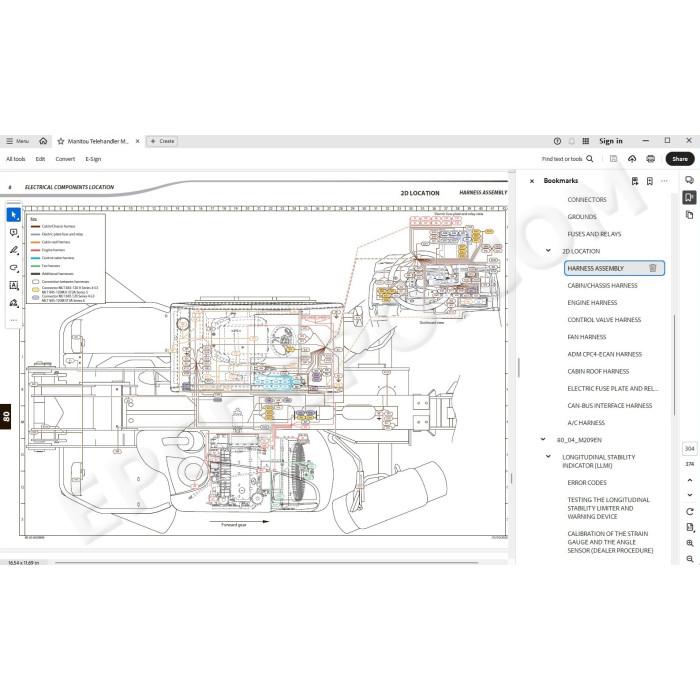Zoom out with magnifier minus
The width and height of the screenshot is (700, 700).
(690, 559)
